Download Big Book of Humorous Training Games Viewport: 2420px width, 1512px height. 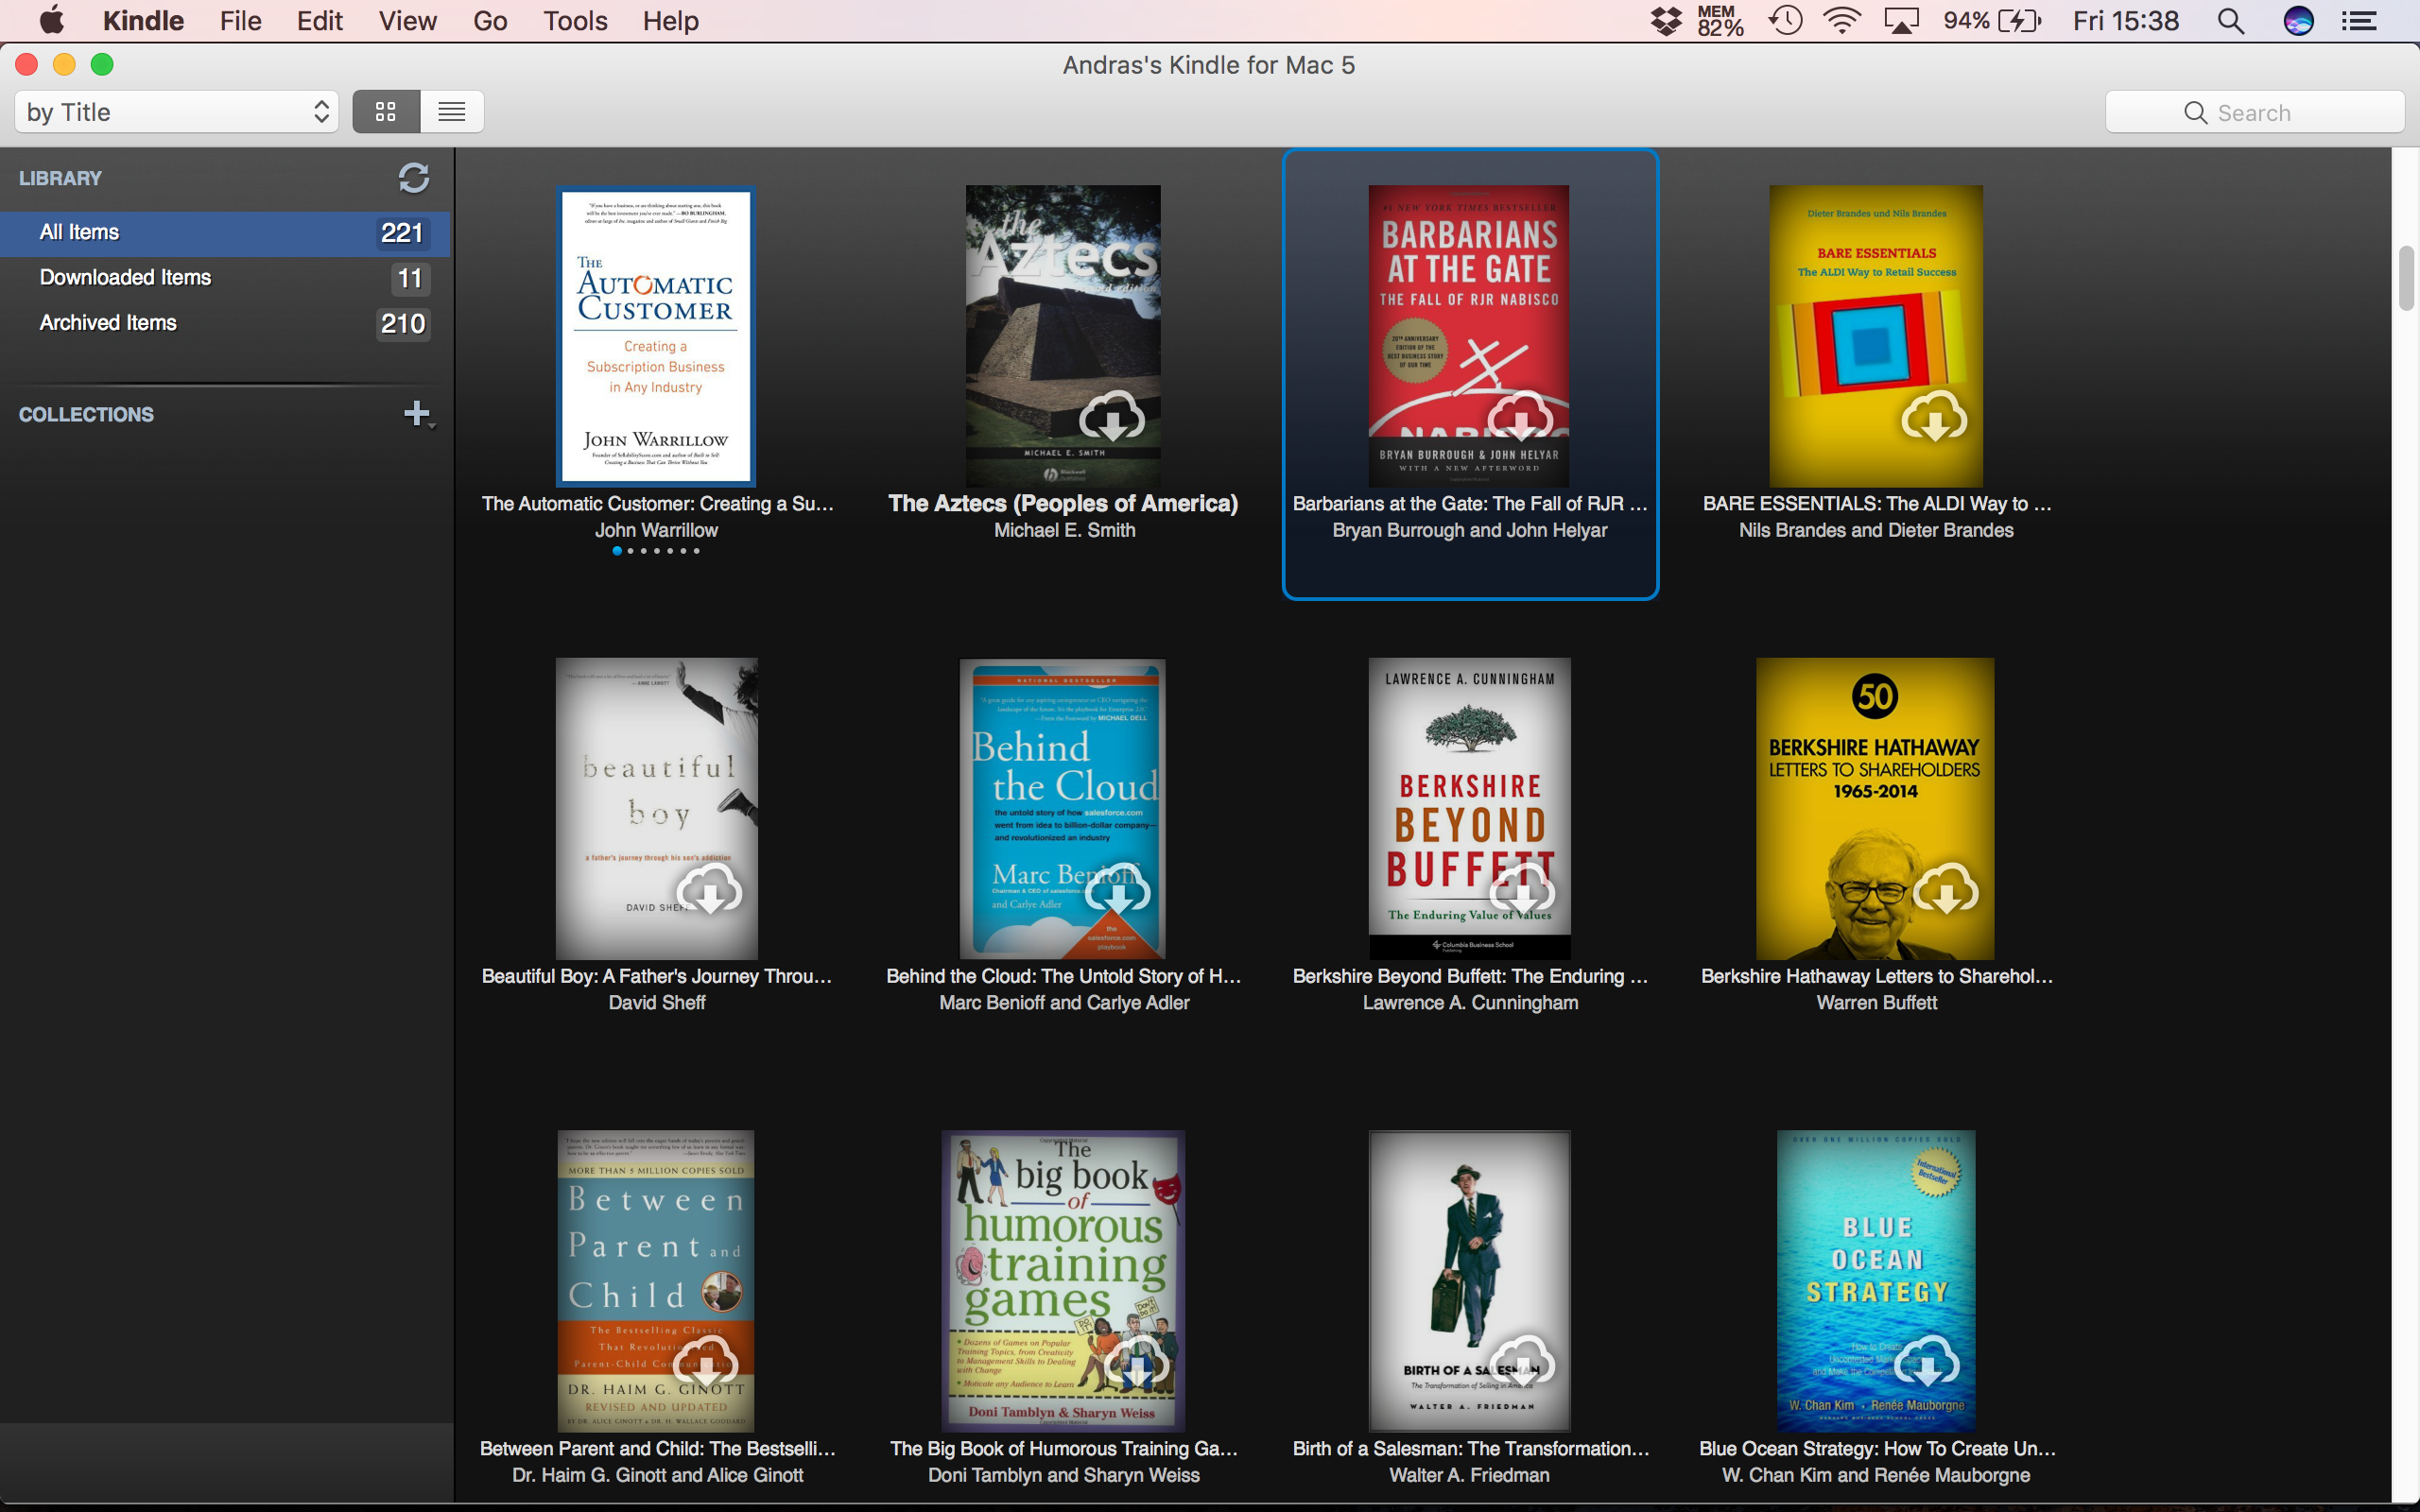tap(1135, 1361)
